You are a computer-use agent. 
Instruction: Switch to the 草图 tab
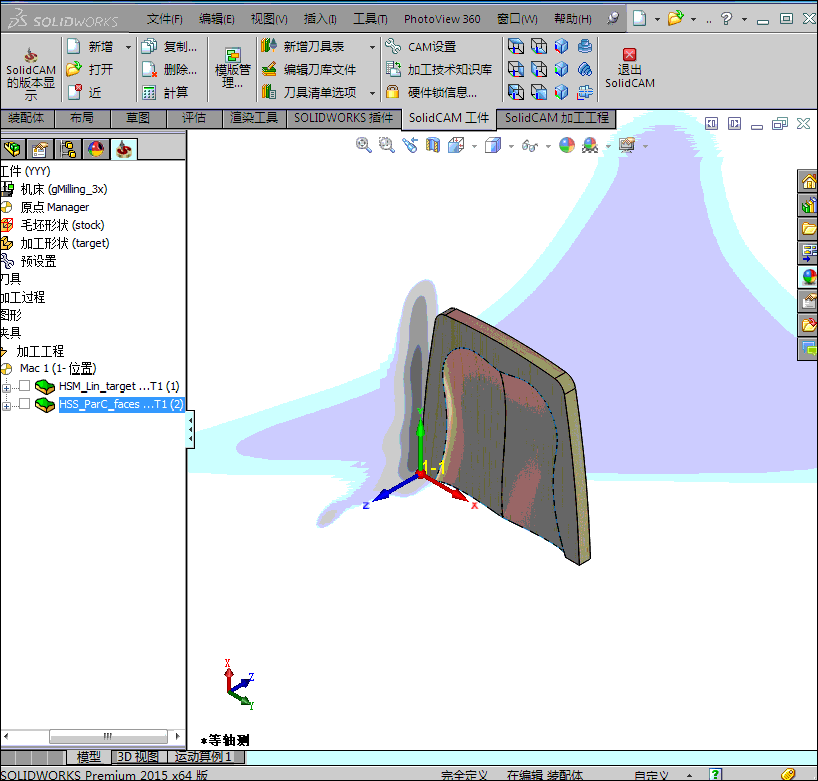point(138,118)
